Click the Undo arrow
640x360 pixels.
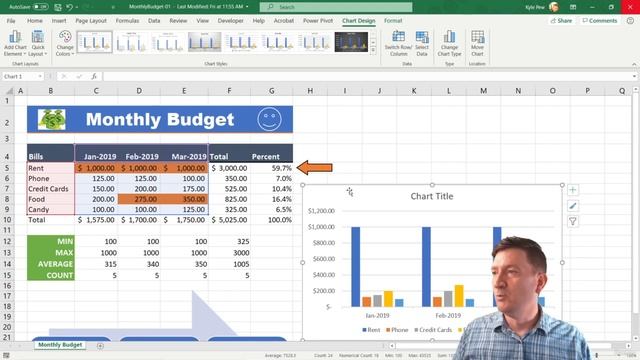69,7
